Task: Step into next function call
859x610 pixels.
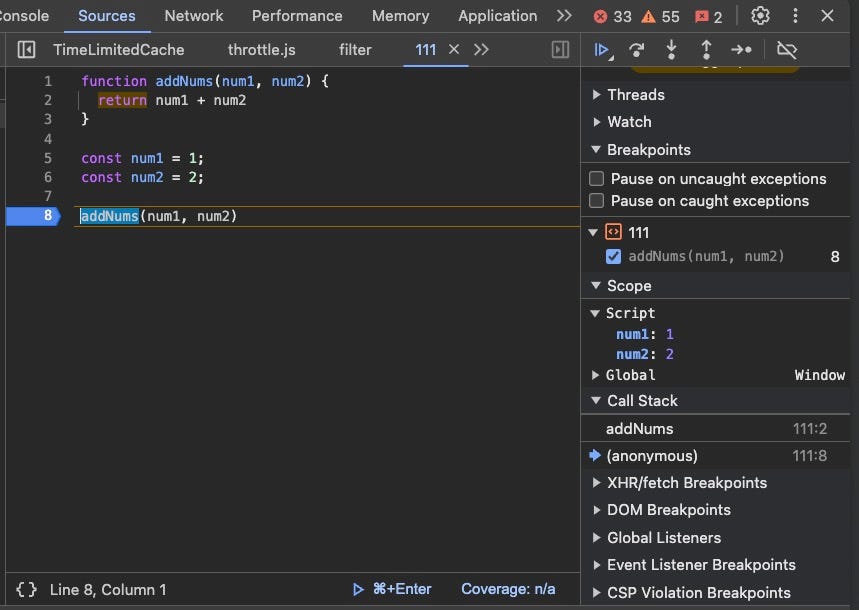Action: [x=671, y=49]
